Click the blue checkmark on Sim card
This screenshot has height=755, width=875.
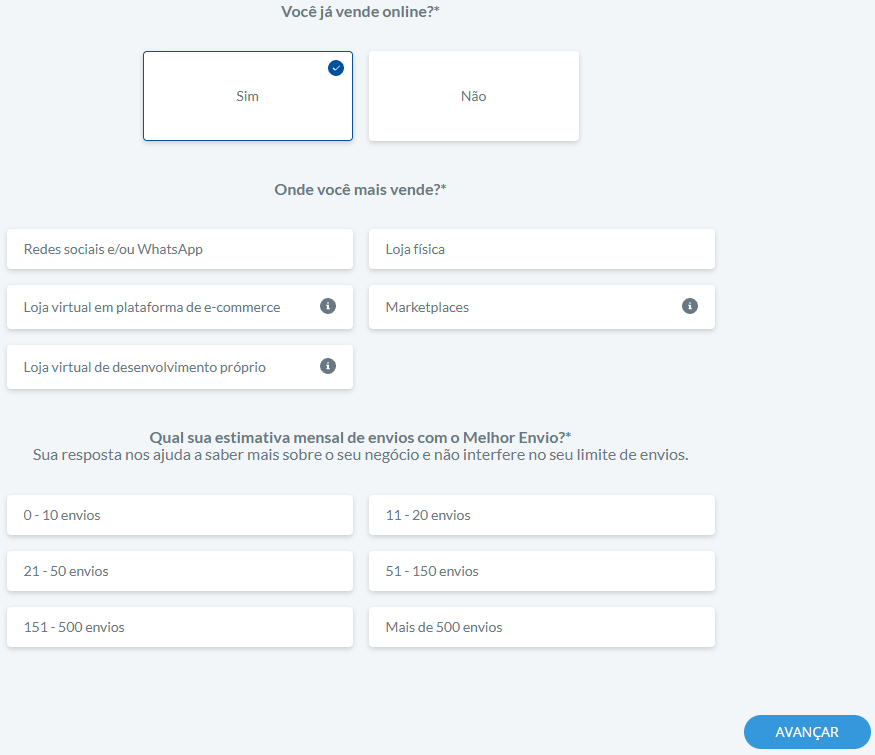point(336,68)
